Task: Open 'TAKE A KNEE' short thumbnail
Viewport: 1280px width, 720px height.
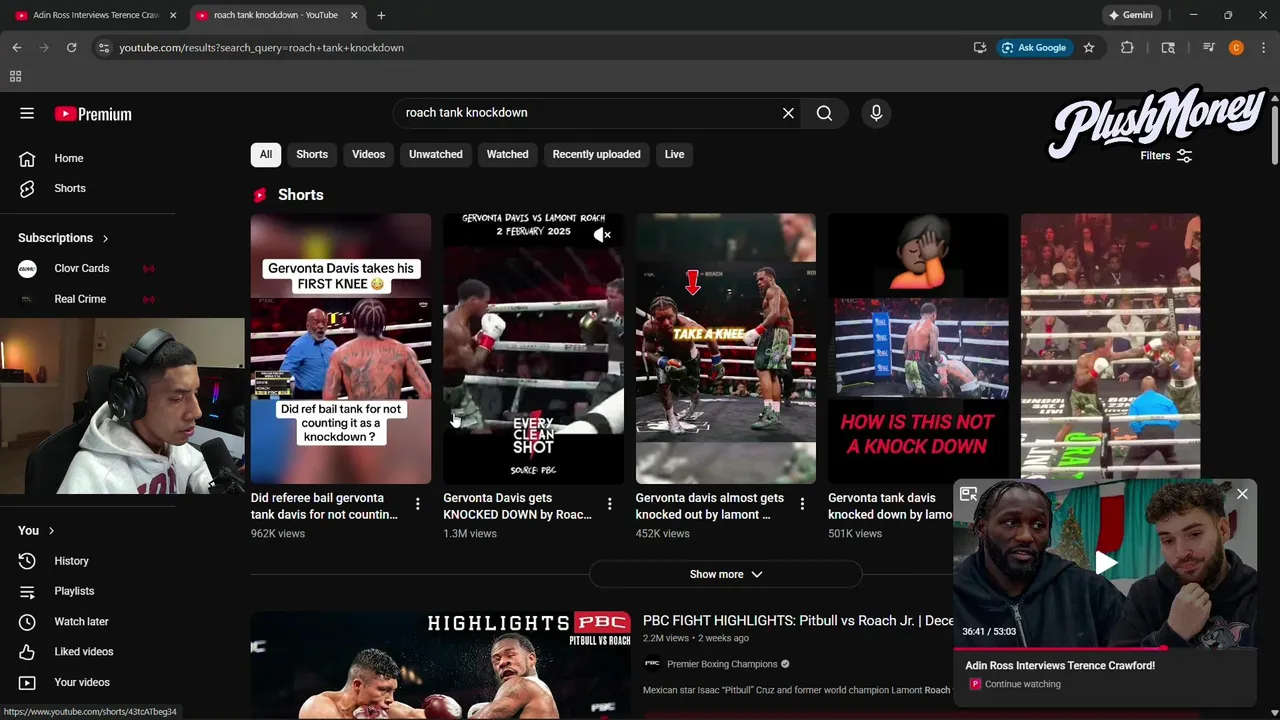Action: click(x=726, y=348)
